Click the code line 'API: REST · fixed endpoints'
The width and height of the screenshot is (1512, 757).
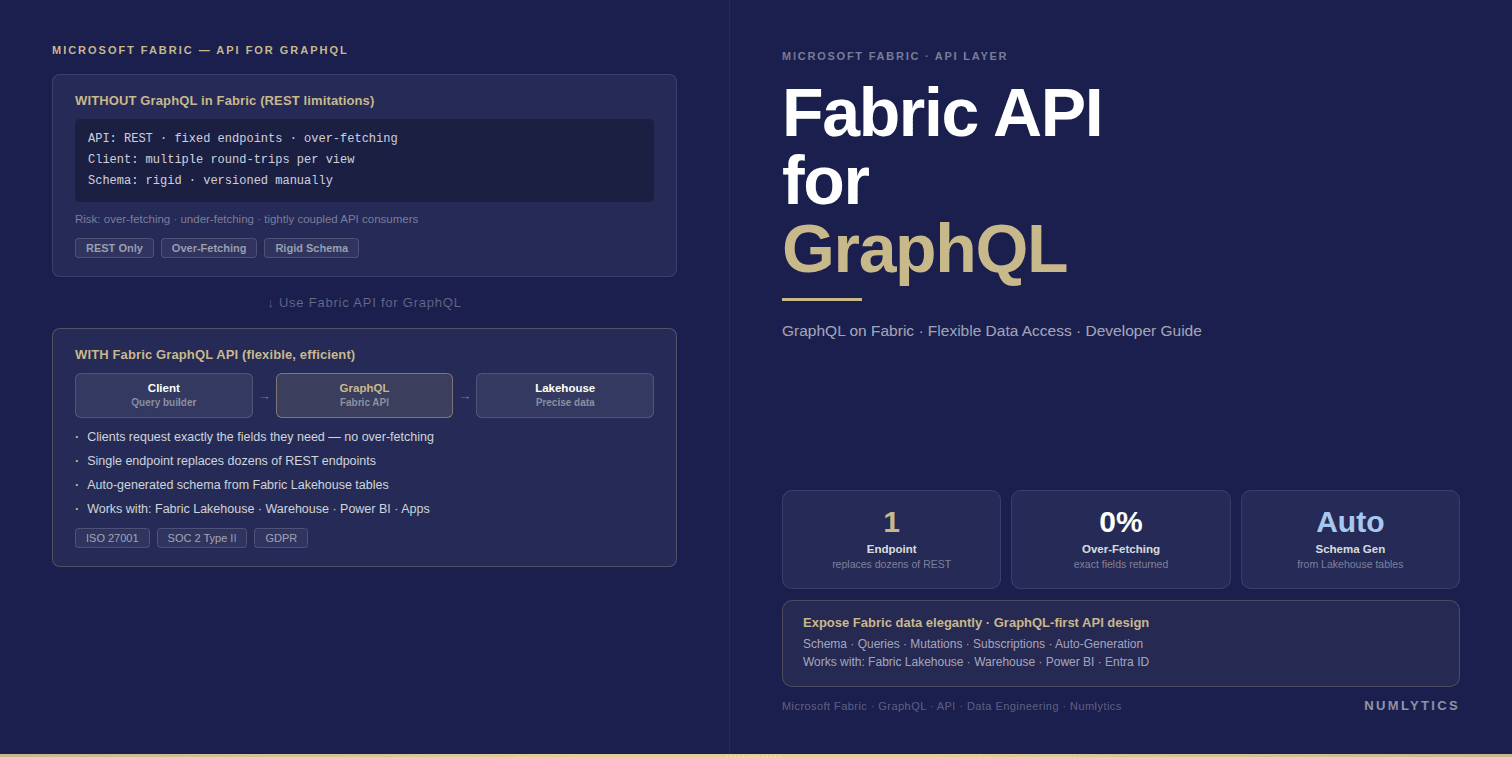tap(243, 138)
